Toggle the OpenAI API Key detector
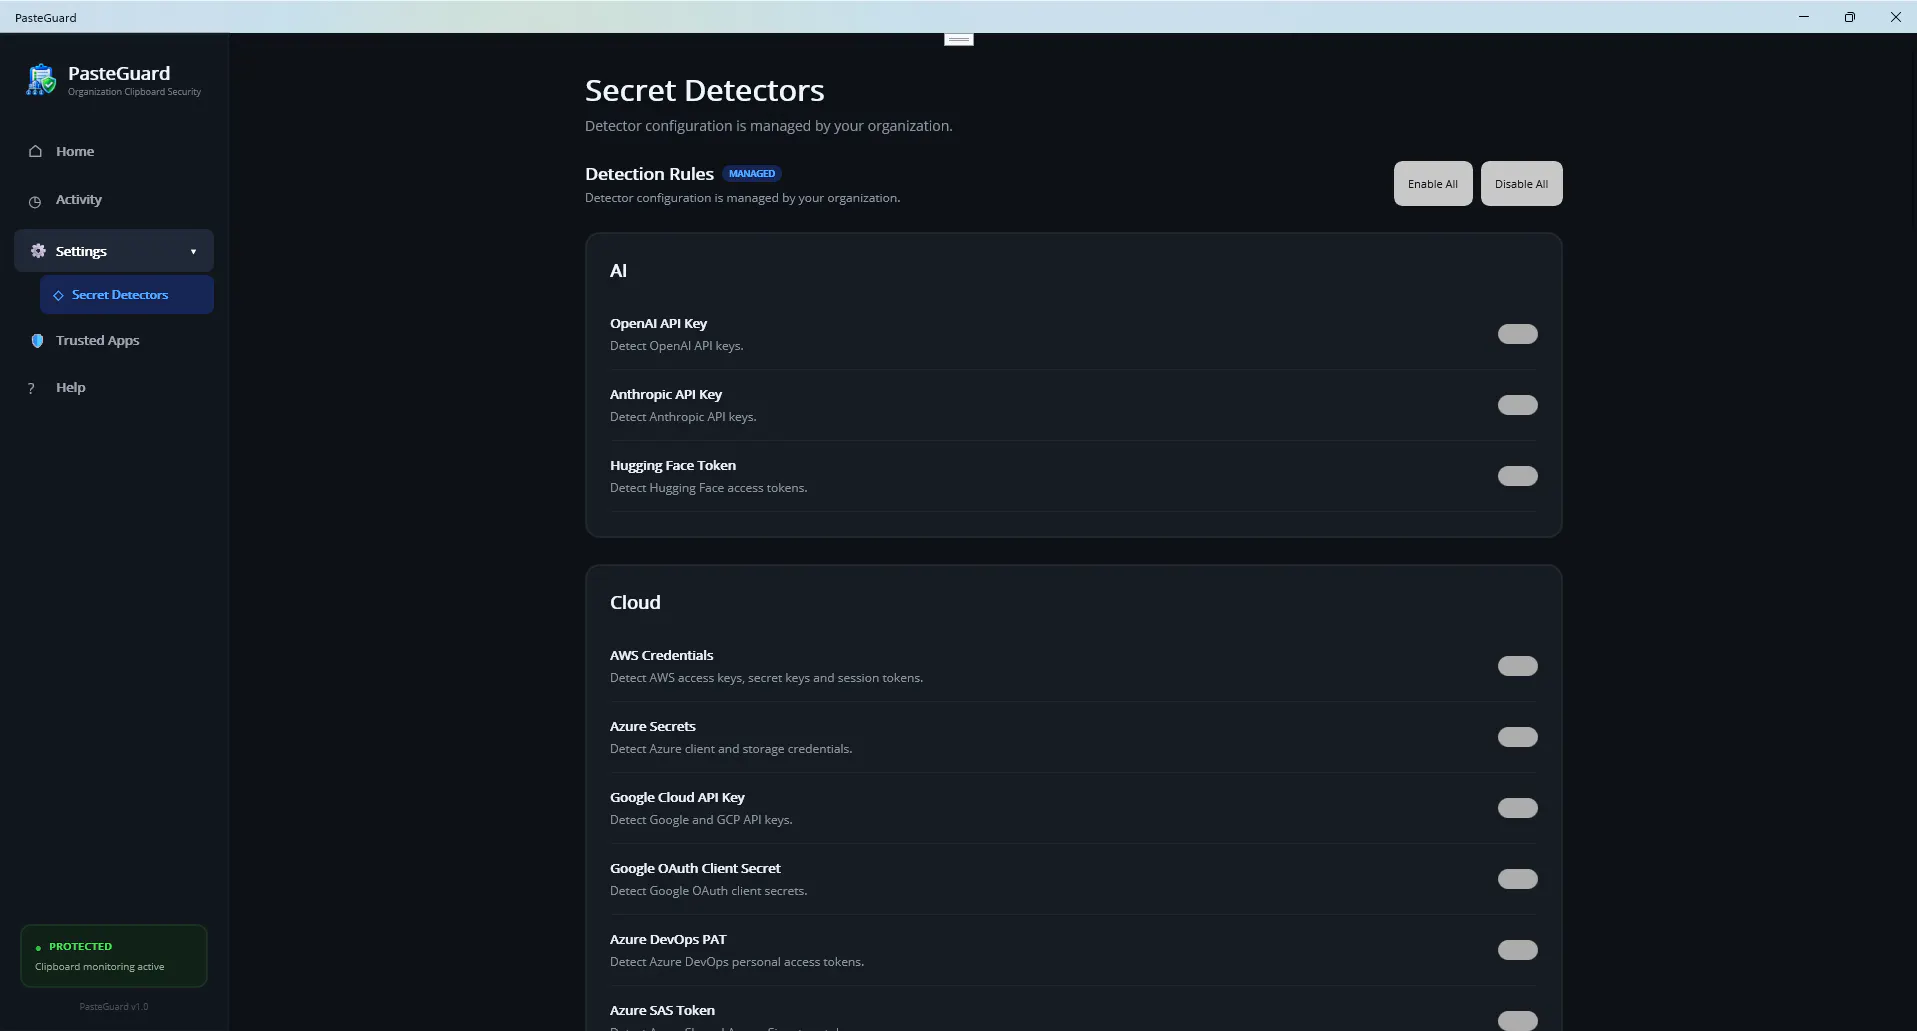The width and height of the screenshot is (1917, 1031). coord(1517,334)
